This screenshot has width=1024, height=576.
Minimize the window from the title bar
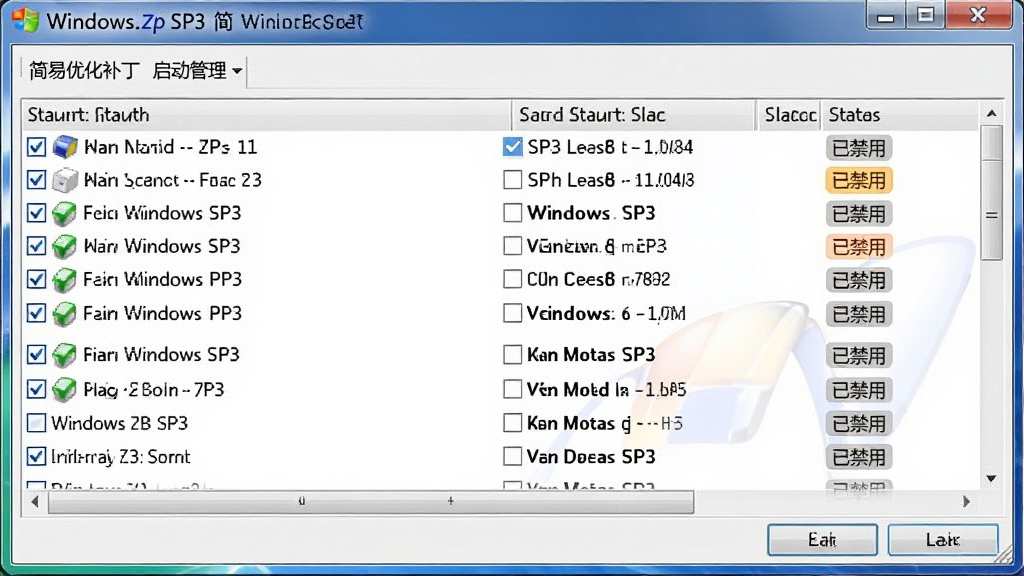click(x=886, y=16)
